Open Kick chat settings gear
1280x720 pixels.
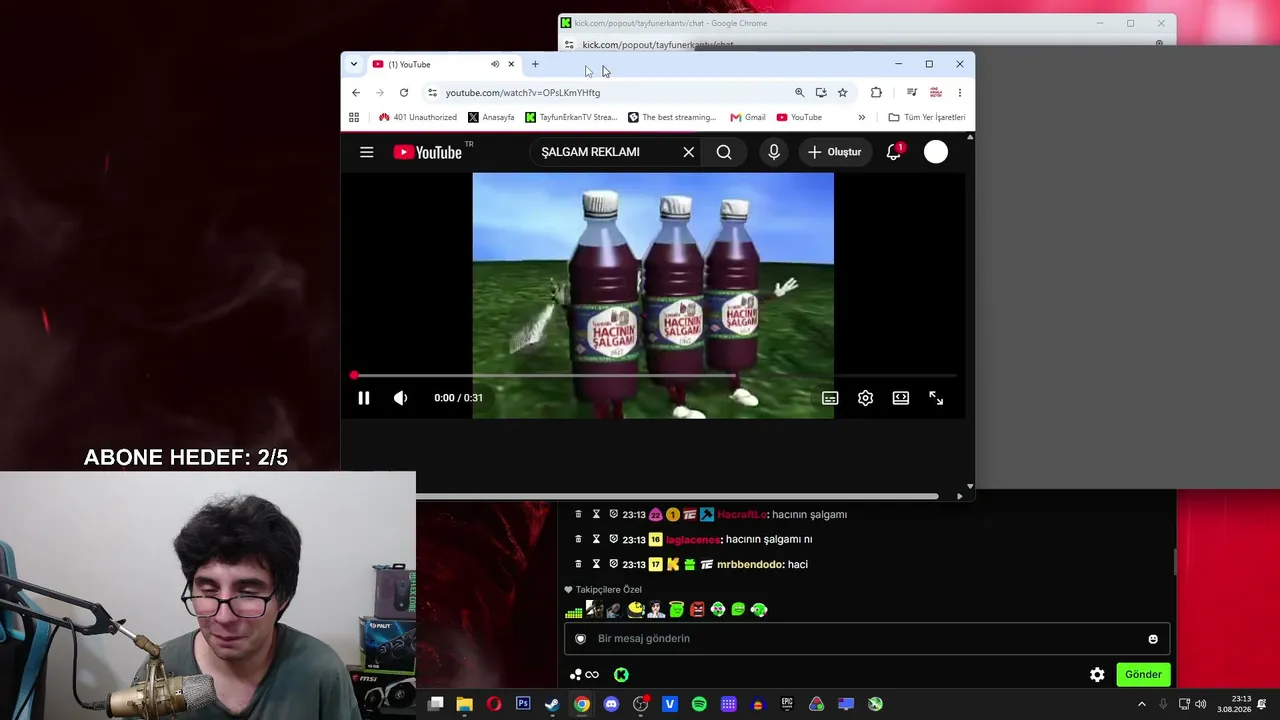tap(1097, 675)
